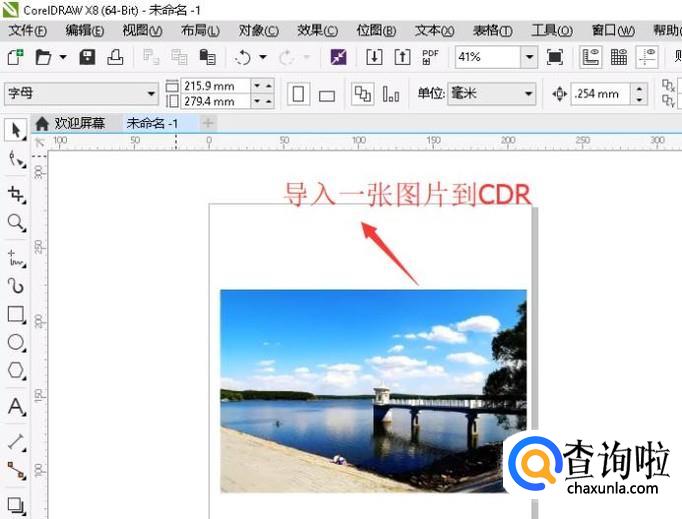The width and height of the screenshot is (682, 519).
Task: Click the plus button to add new document tab
Action: 208,124
